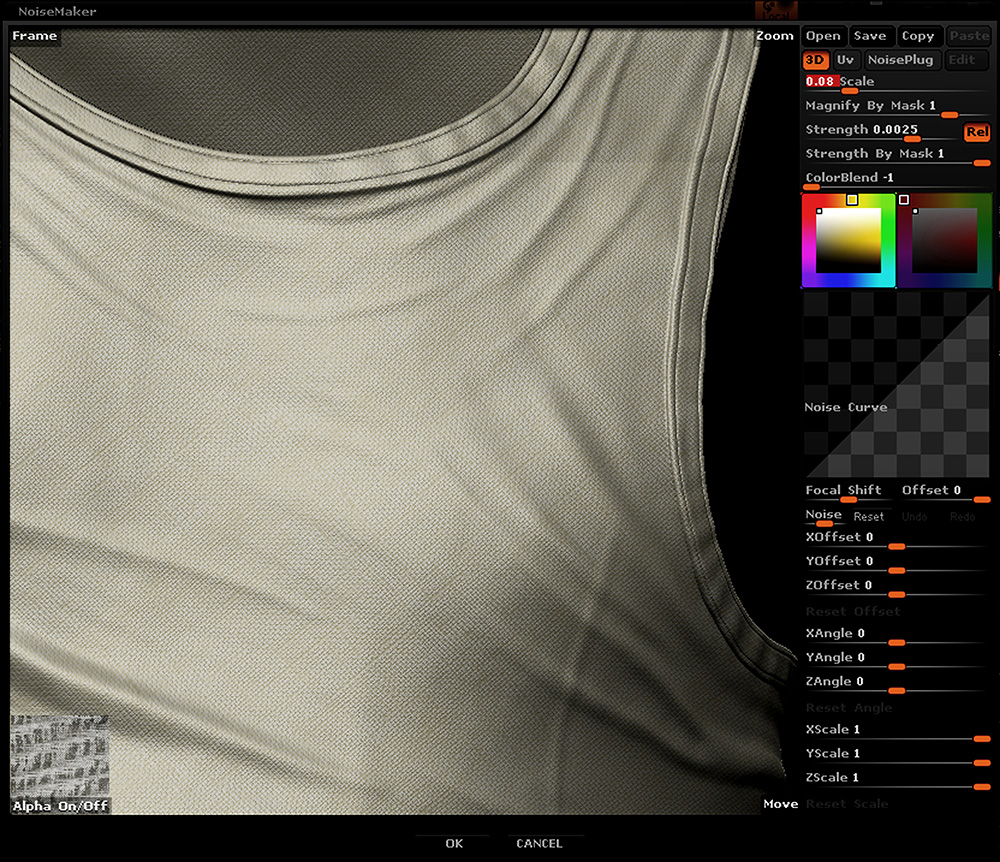The width and height of the screenshot is (1000, 862).
Task: Reset the noise curve
Action: (x=869, y=516)
